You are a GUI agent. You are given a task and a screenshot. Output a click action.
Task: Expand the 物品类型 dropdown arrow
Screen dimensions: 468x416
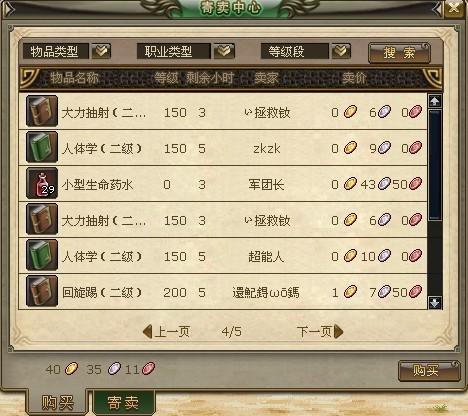pyautogui.click(x=101, y=51)
